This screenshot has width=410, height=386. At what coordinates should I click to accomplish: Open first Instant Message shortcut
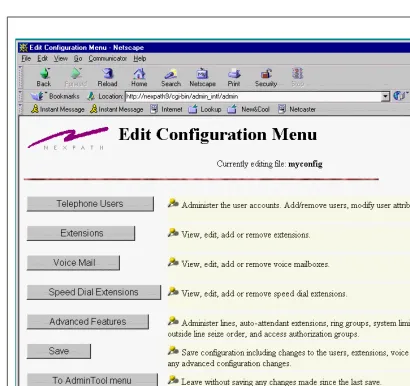pos(58,109)
